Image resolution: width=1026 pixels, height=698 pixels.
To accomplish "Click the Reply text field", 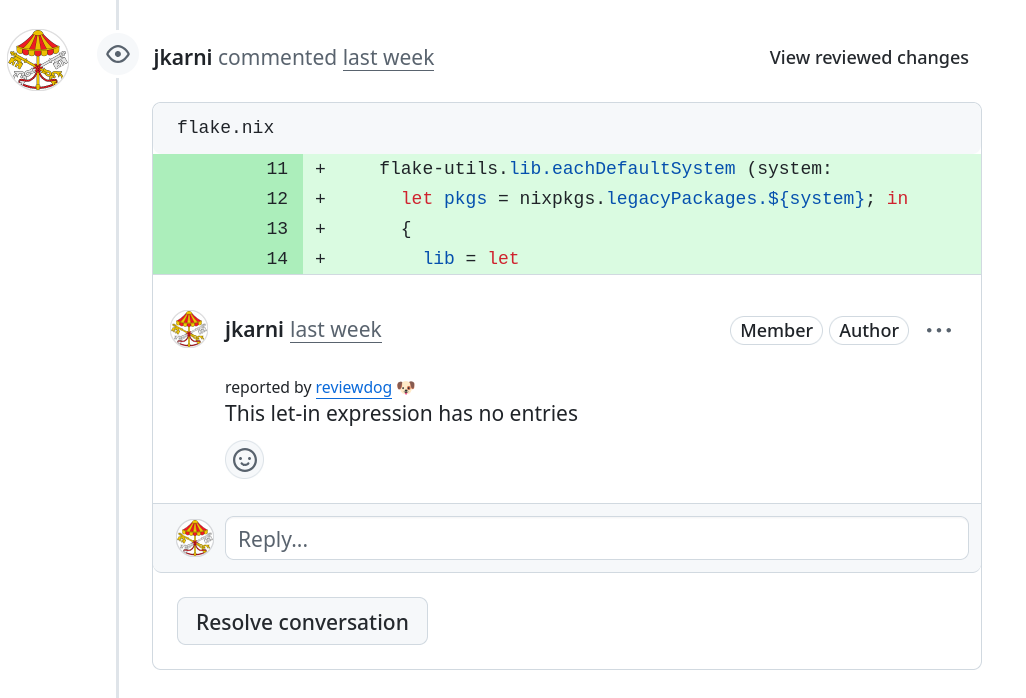I will [596, 538].
